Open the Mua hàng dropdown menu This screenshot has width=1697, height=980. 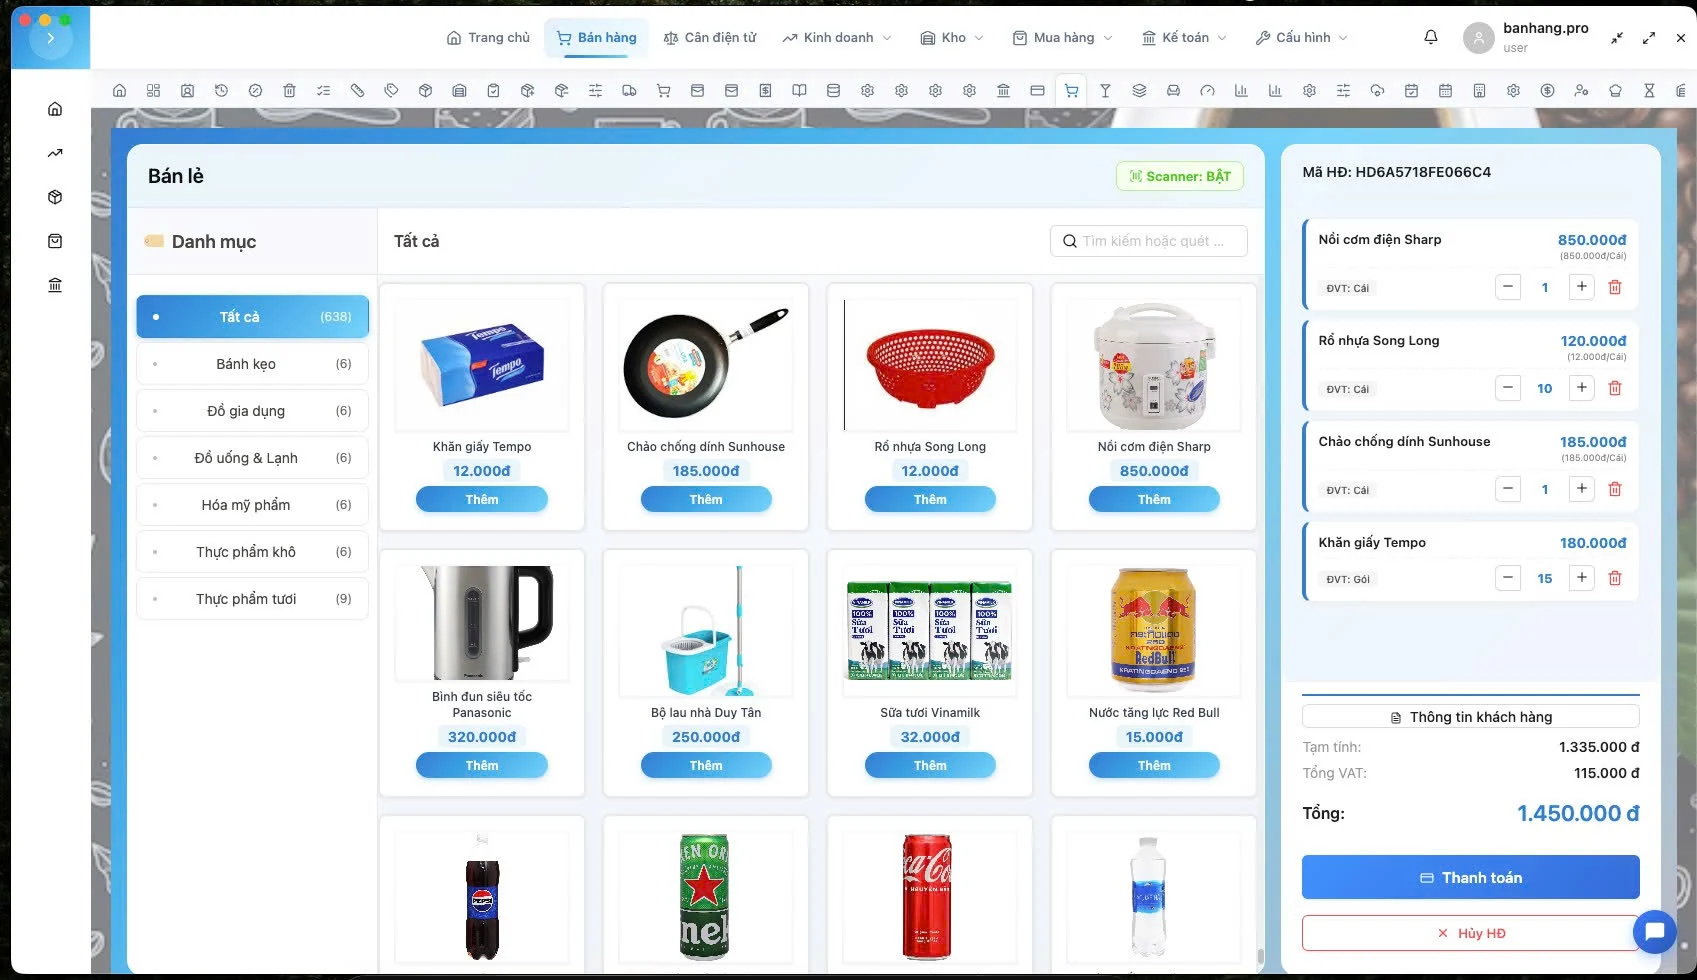(x=1062, y=37)
